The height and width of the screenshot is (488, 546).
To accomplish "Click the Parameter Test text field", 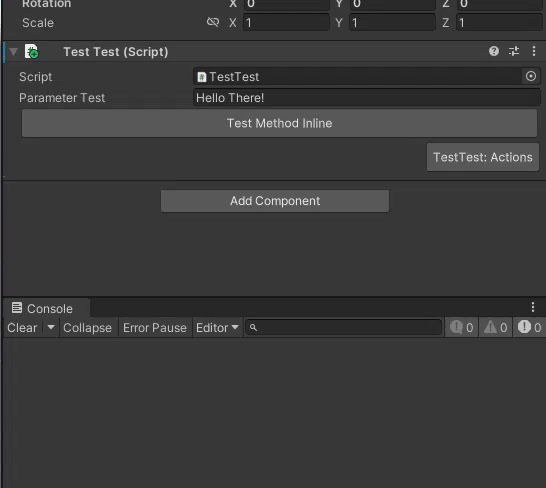I will pyautogui.click(x=367, y=98).
